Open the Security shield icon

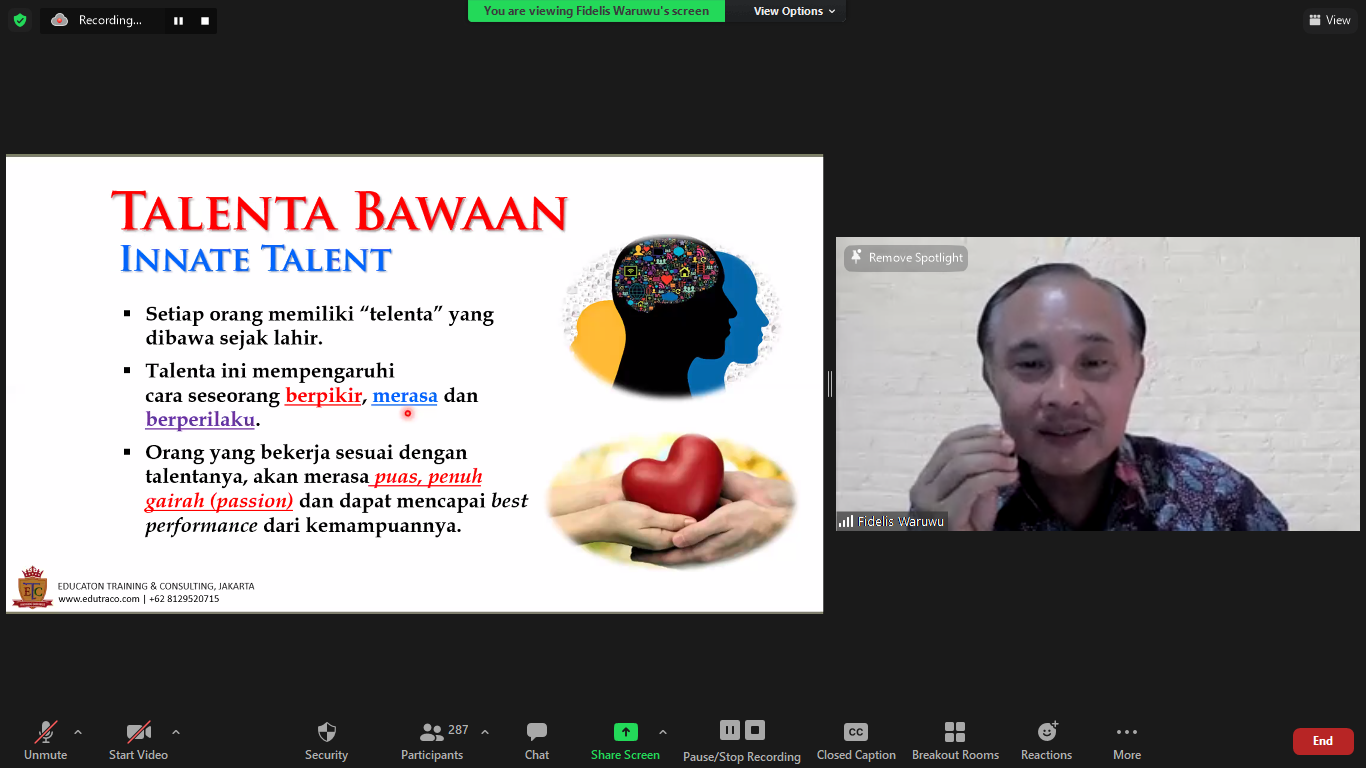(x=326, y=732)
